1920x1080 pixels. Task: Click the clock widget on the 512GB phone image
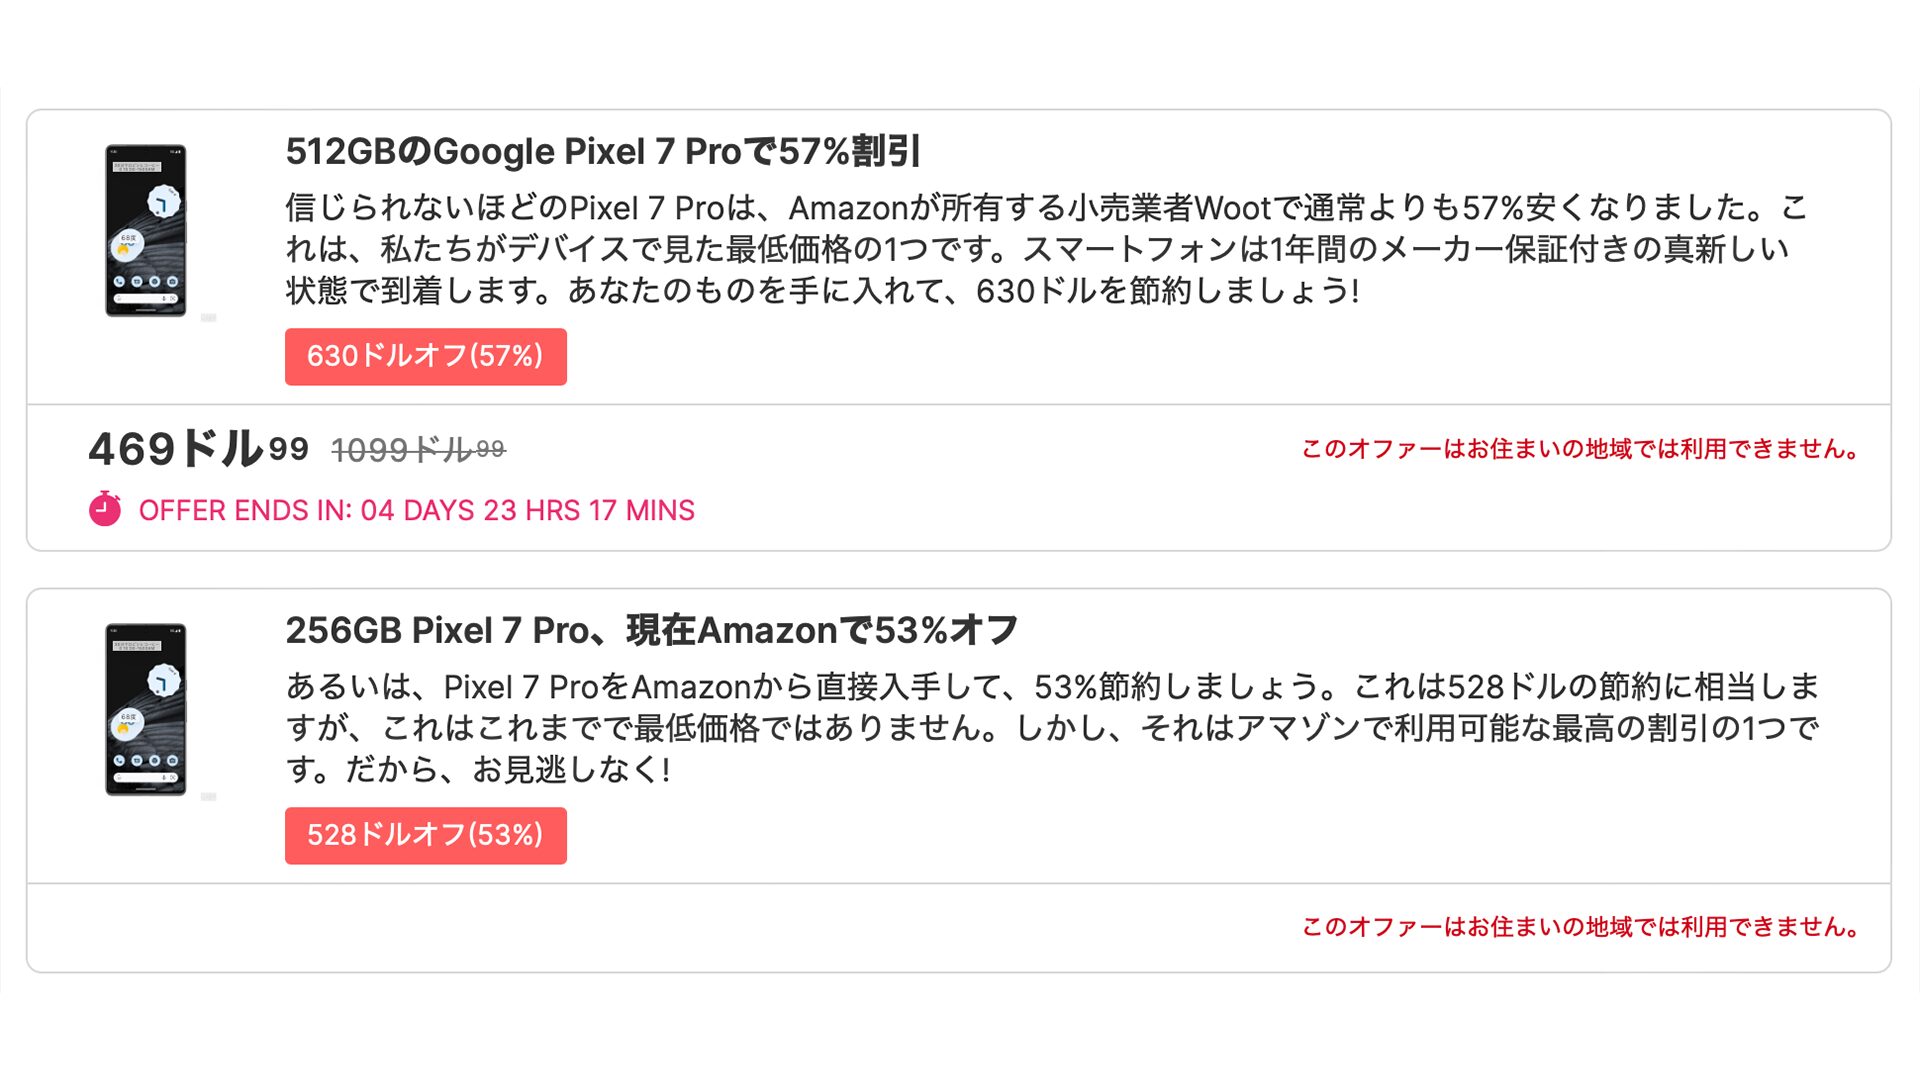click(x=164, y=202)
